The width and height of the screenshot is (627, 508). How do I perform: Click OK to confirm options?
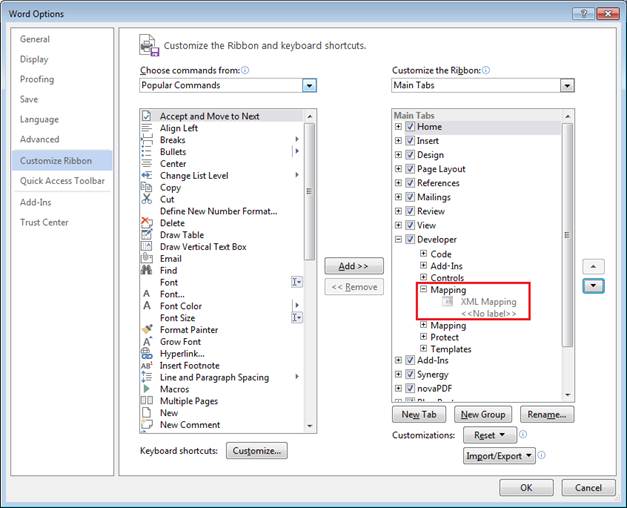(x=526, y=488)
